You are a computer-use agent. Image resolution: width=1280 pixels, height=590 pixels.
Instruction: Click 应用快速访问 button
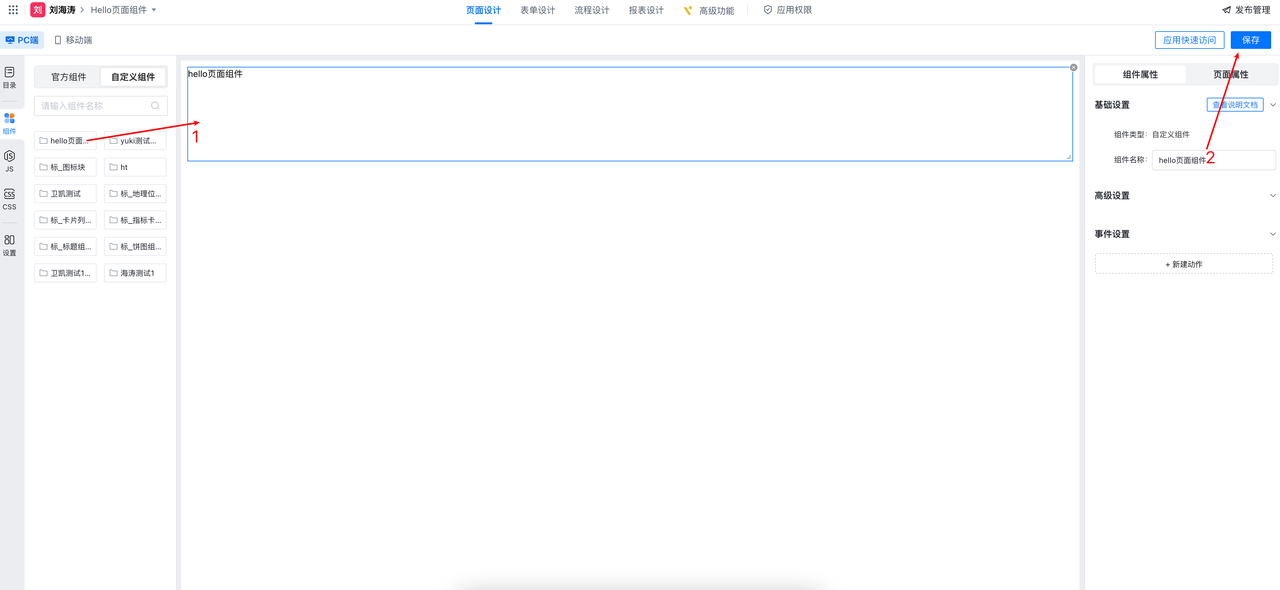(1189, 40)
